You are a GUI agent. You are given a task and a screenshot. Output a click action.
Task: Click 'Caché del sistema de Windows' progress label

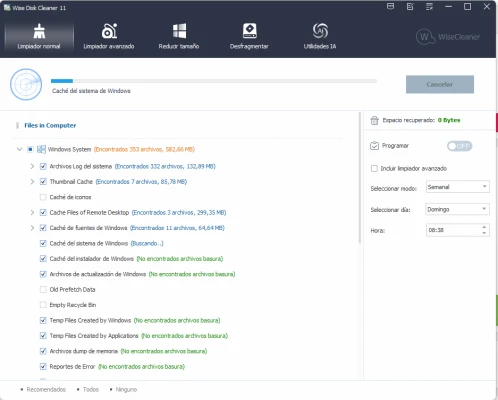(91, 91)
